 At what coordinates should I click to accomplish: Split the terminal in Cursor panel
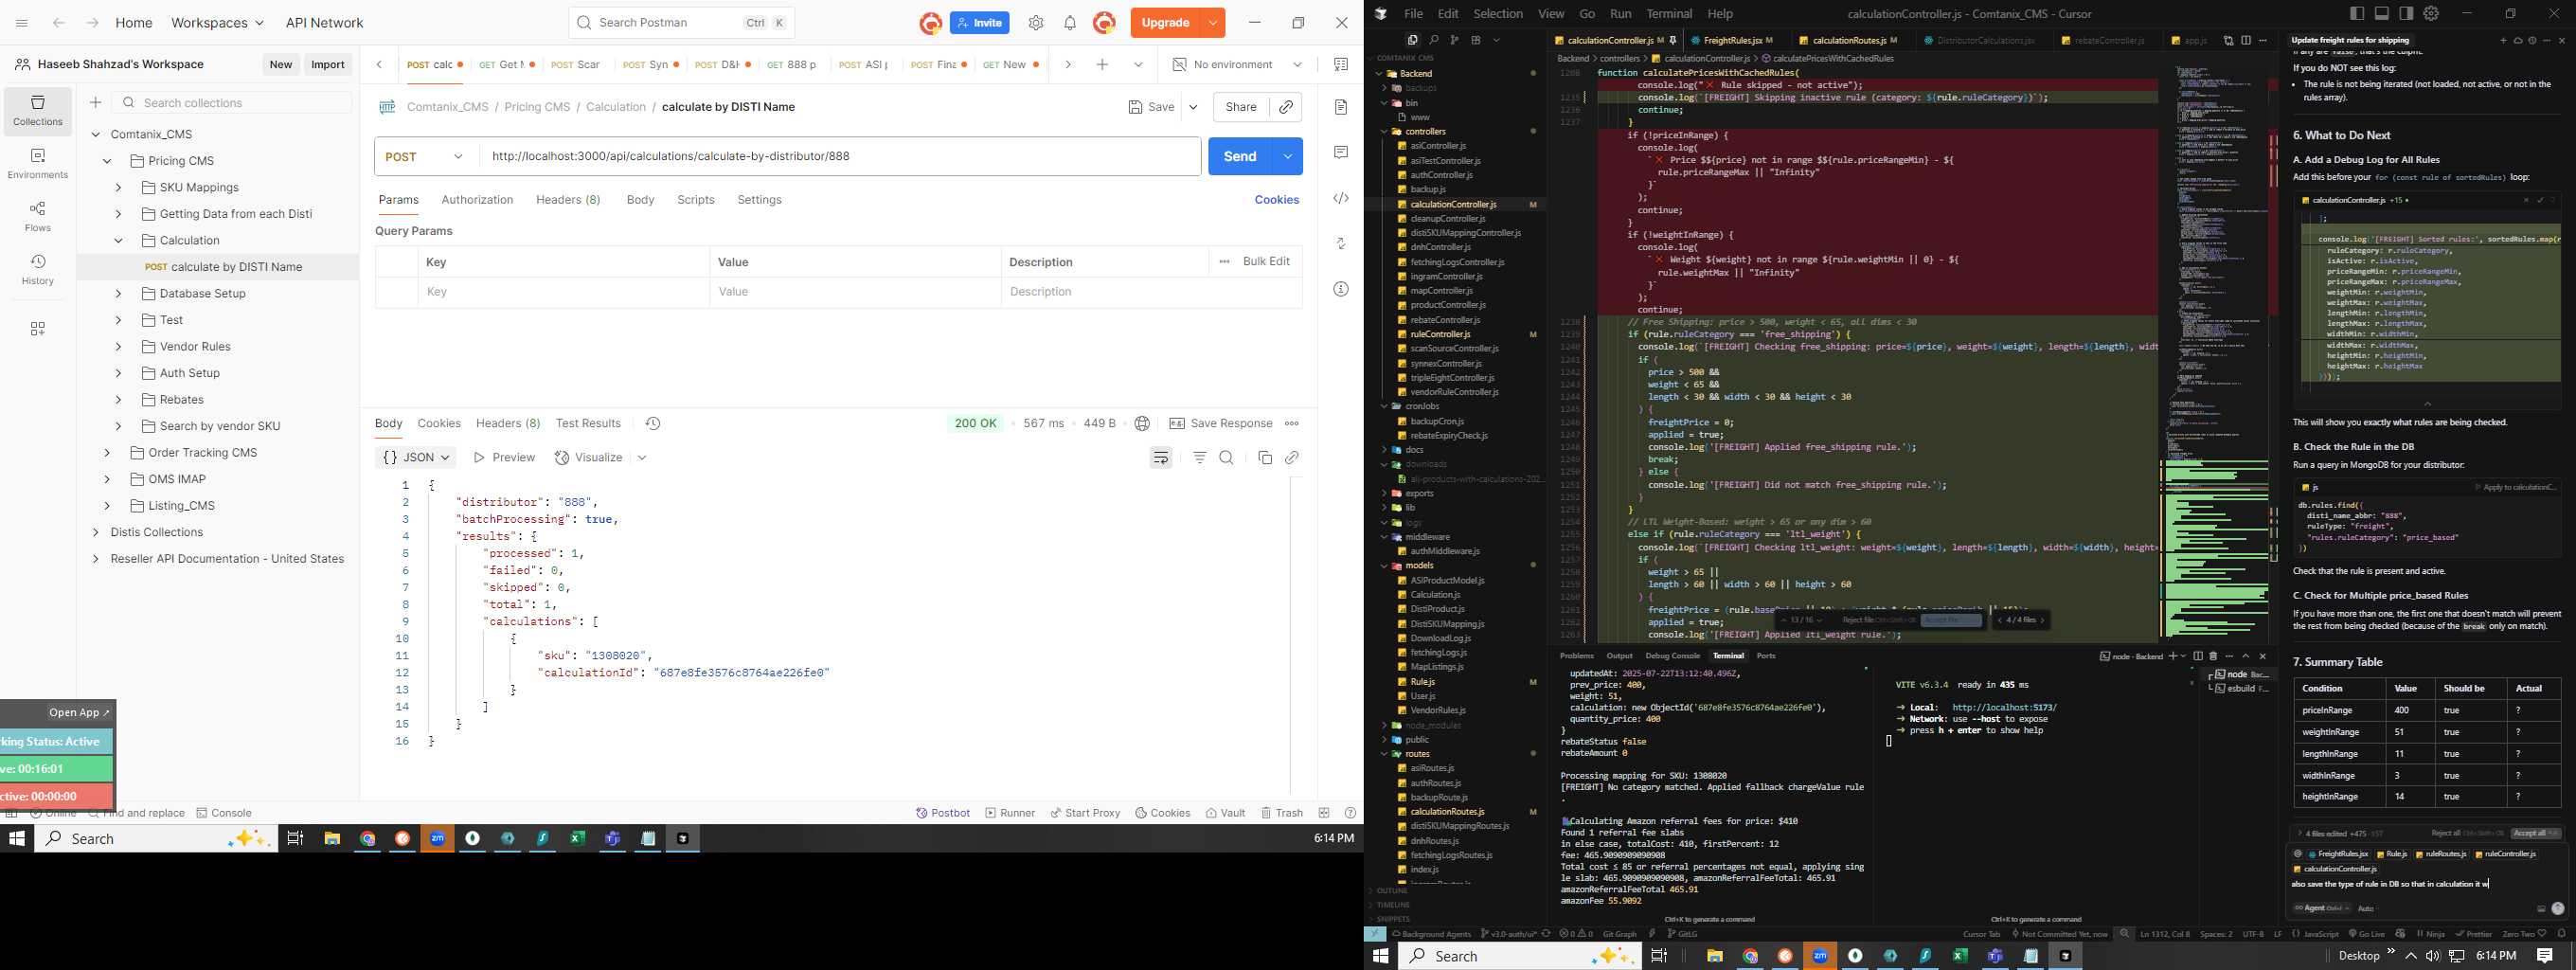[2198, 656]
